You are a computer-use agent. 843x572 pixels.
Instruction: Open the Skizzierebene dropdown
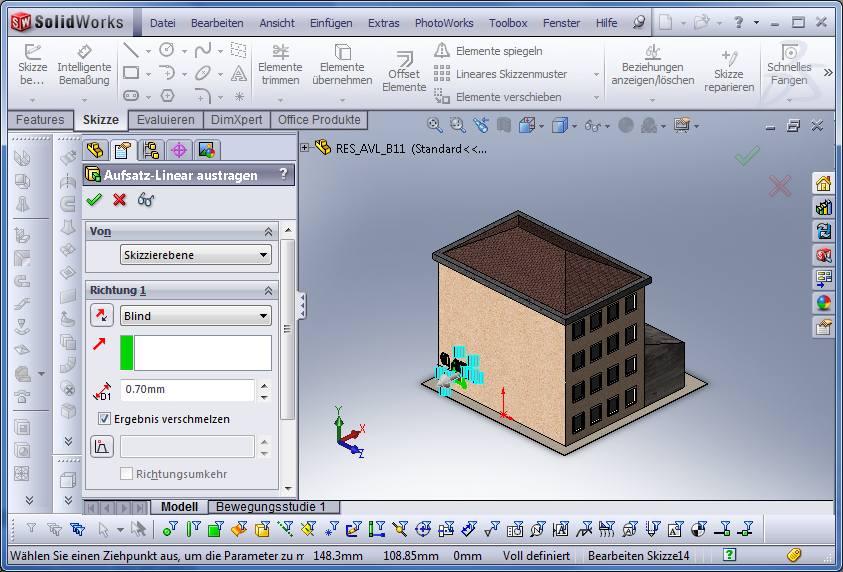pos(195,255)
